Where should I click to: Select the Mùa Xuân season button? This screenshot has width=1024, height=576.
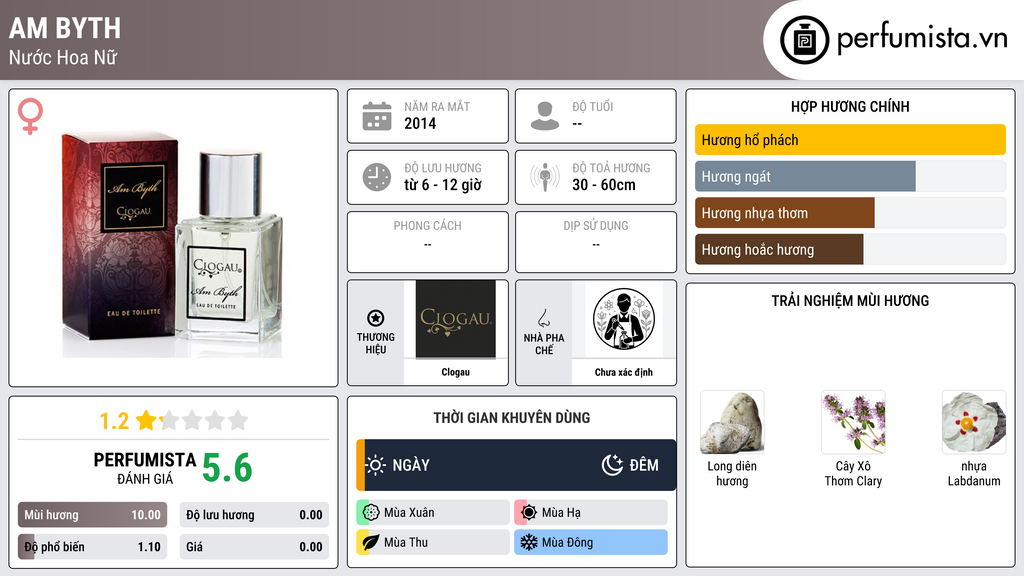click(x=433, y=513)
